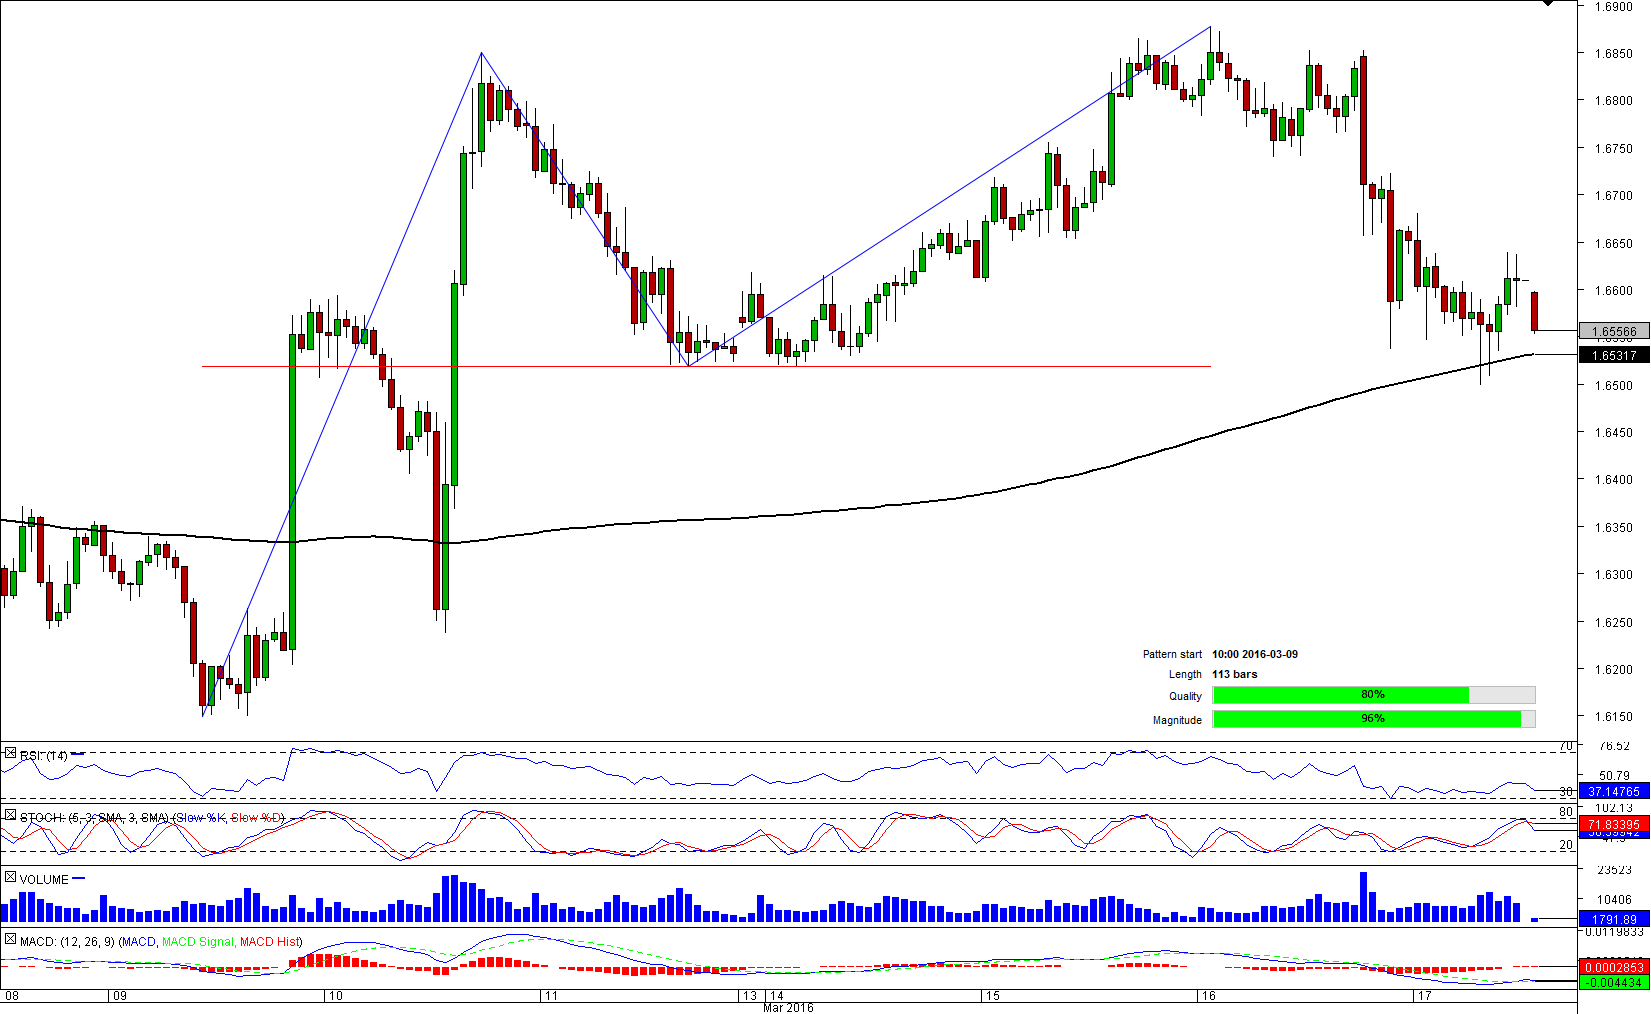The height and width of the screenshot is (1014, 1651).
Task: Click the VOLUME indicator label
Action: click(x=44, y=879)
